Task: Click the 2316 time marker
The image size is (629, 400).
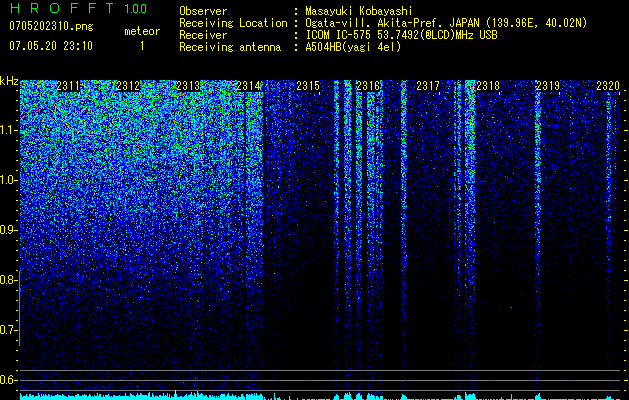Action: [x=368, y=86]
